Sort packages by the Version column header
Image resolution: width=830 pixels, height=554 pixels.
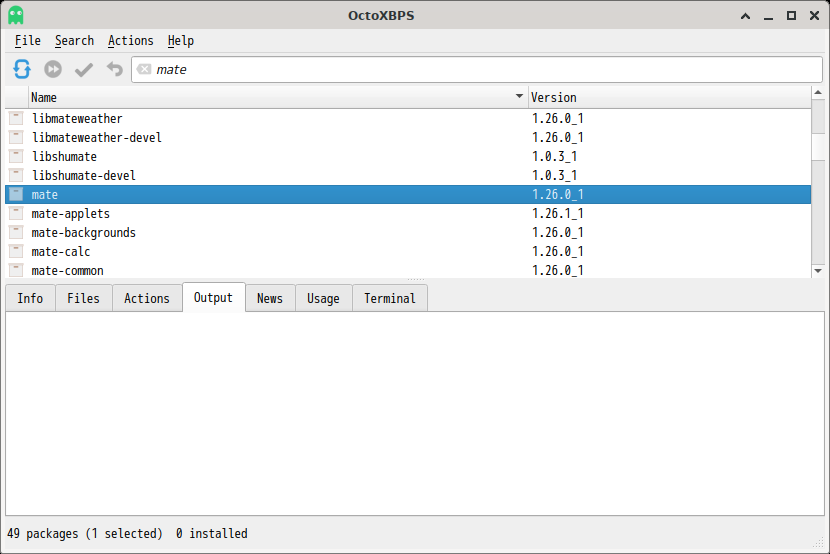click(x=670, y=97)
